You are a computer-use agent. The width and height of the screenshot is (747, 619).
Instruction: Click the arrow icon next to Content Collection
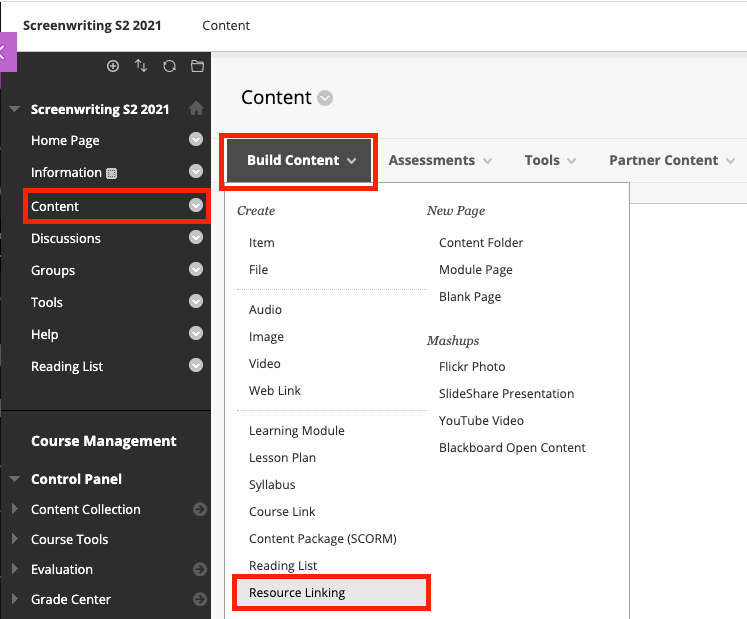pyautogui.click(x=200, y=509)
